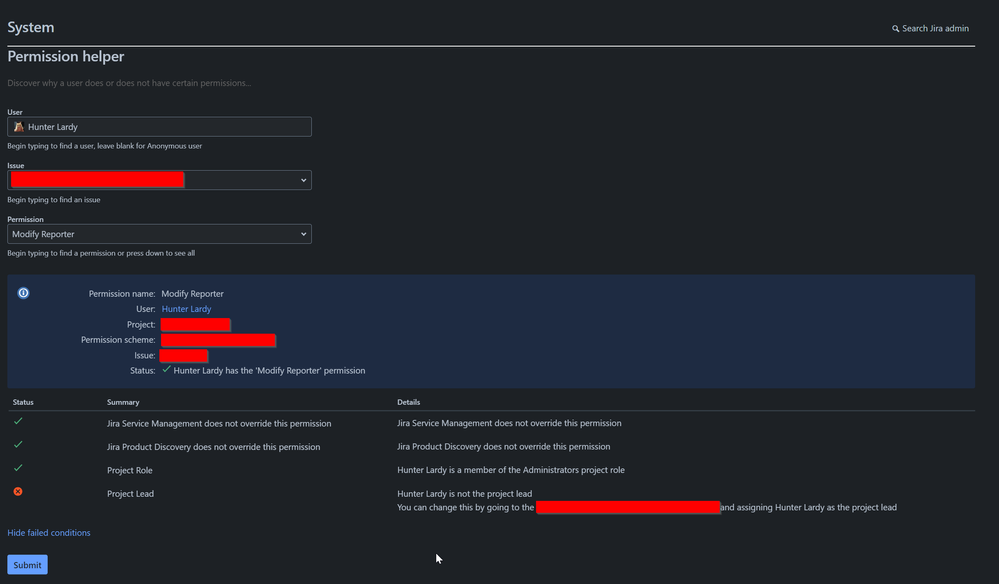Image resolution: width=999 pixels, height=584 pixels.
Task: Click the Summary column header
Action: pos(123,402)
